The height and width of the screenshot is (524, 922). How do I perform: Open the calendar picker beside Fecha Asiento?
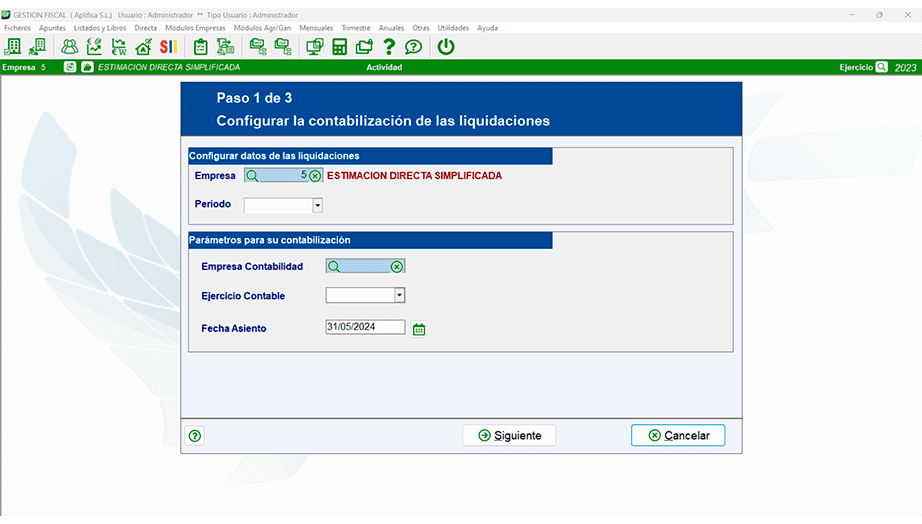419,329
